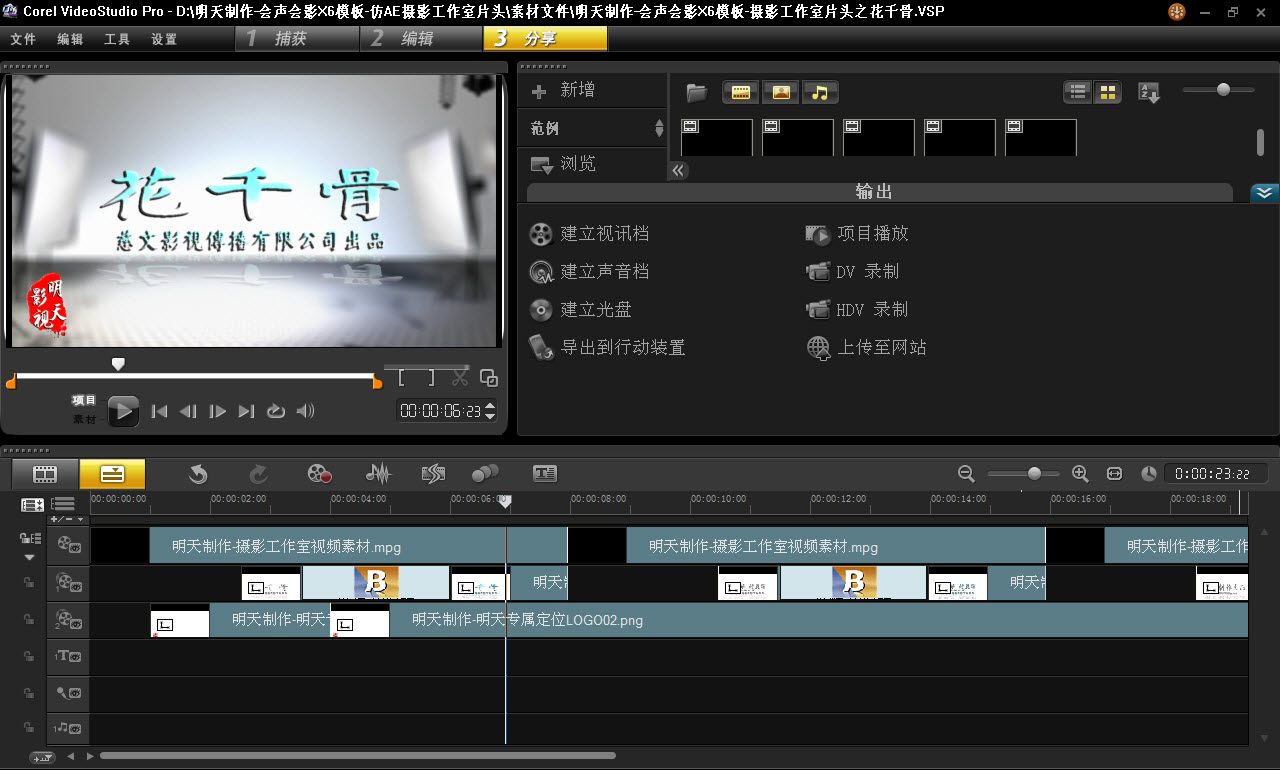The width and height of the screenshot is (1280, 770).
Task: Click the play button in preview
Action: (123, 410)
